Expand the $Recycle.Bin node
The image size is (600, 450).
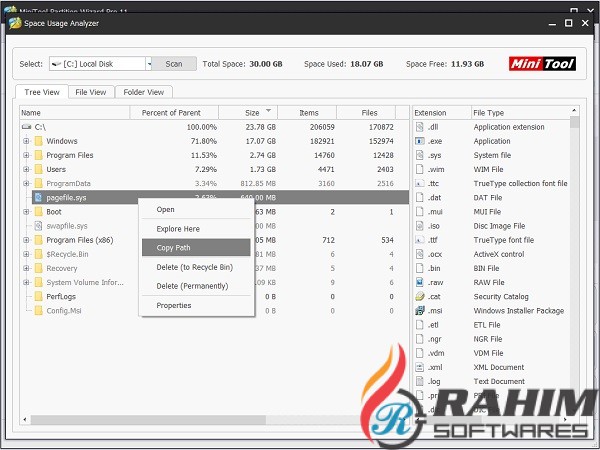26,254
